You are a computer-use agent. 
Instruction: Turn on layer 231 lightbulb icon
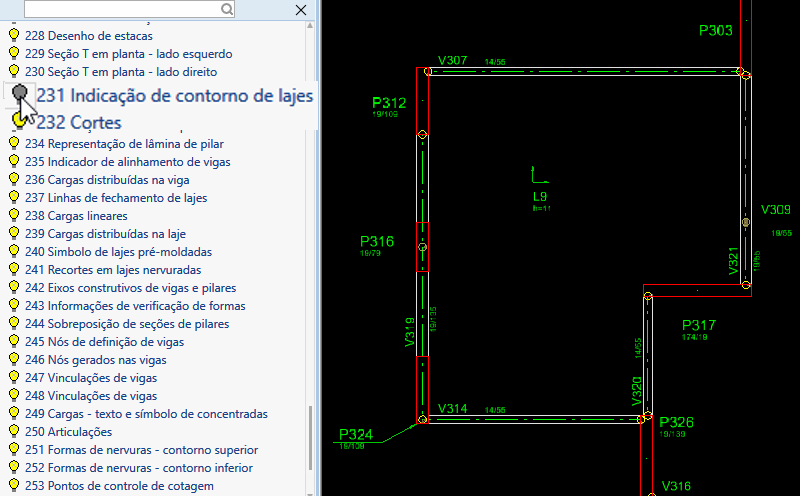[21, 93]
